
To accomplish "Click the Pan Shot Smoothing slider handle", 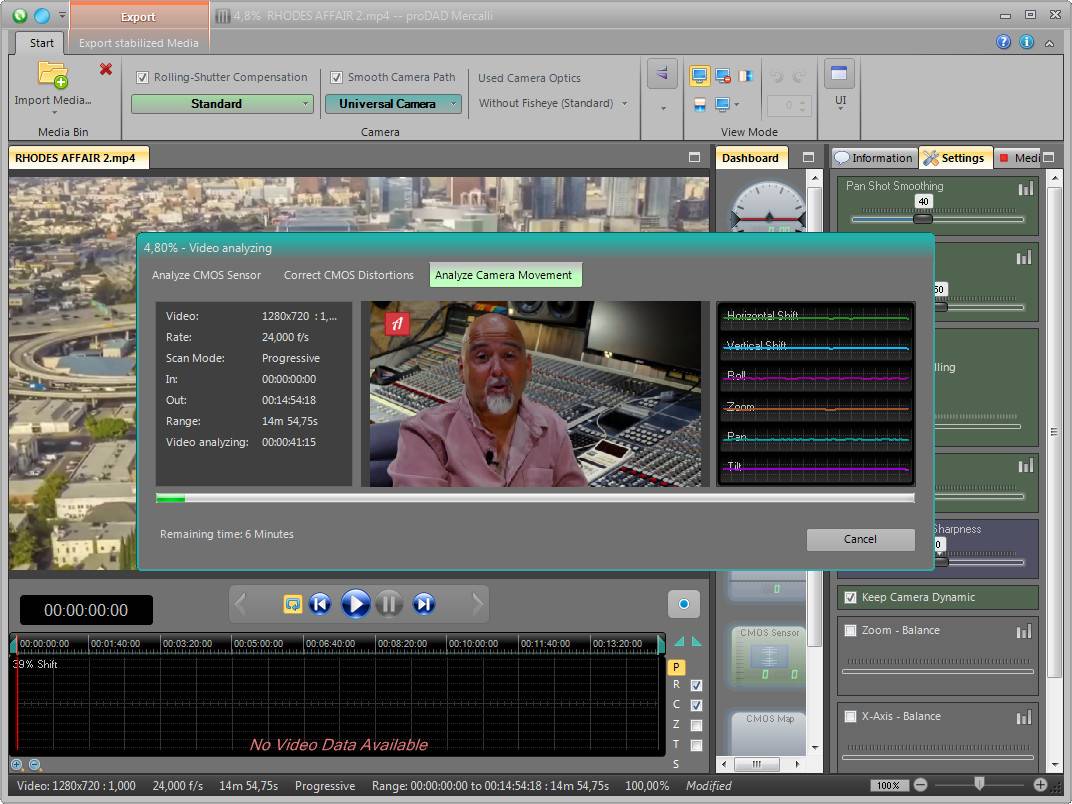I will (x=922, y=219).
